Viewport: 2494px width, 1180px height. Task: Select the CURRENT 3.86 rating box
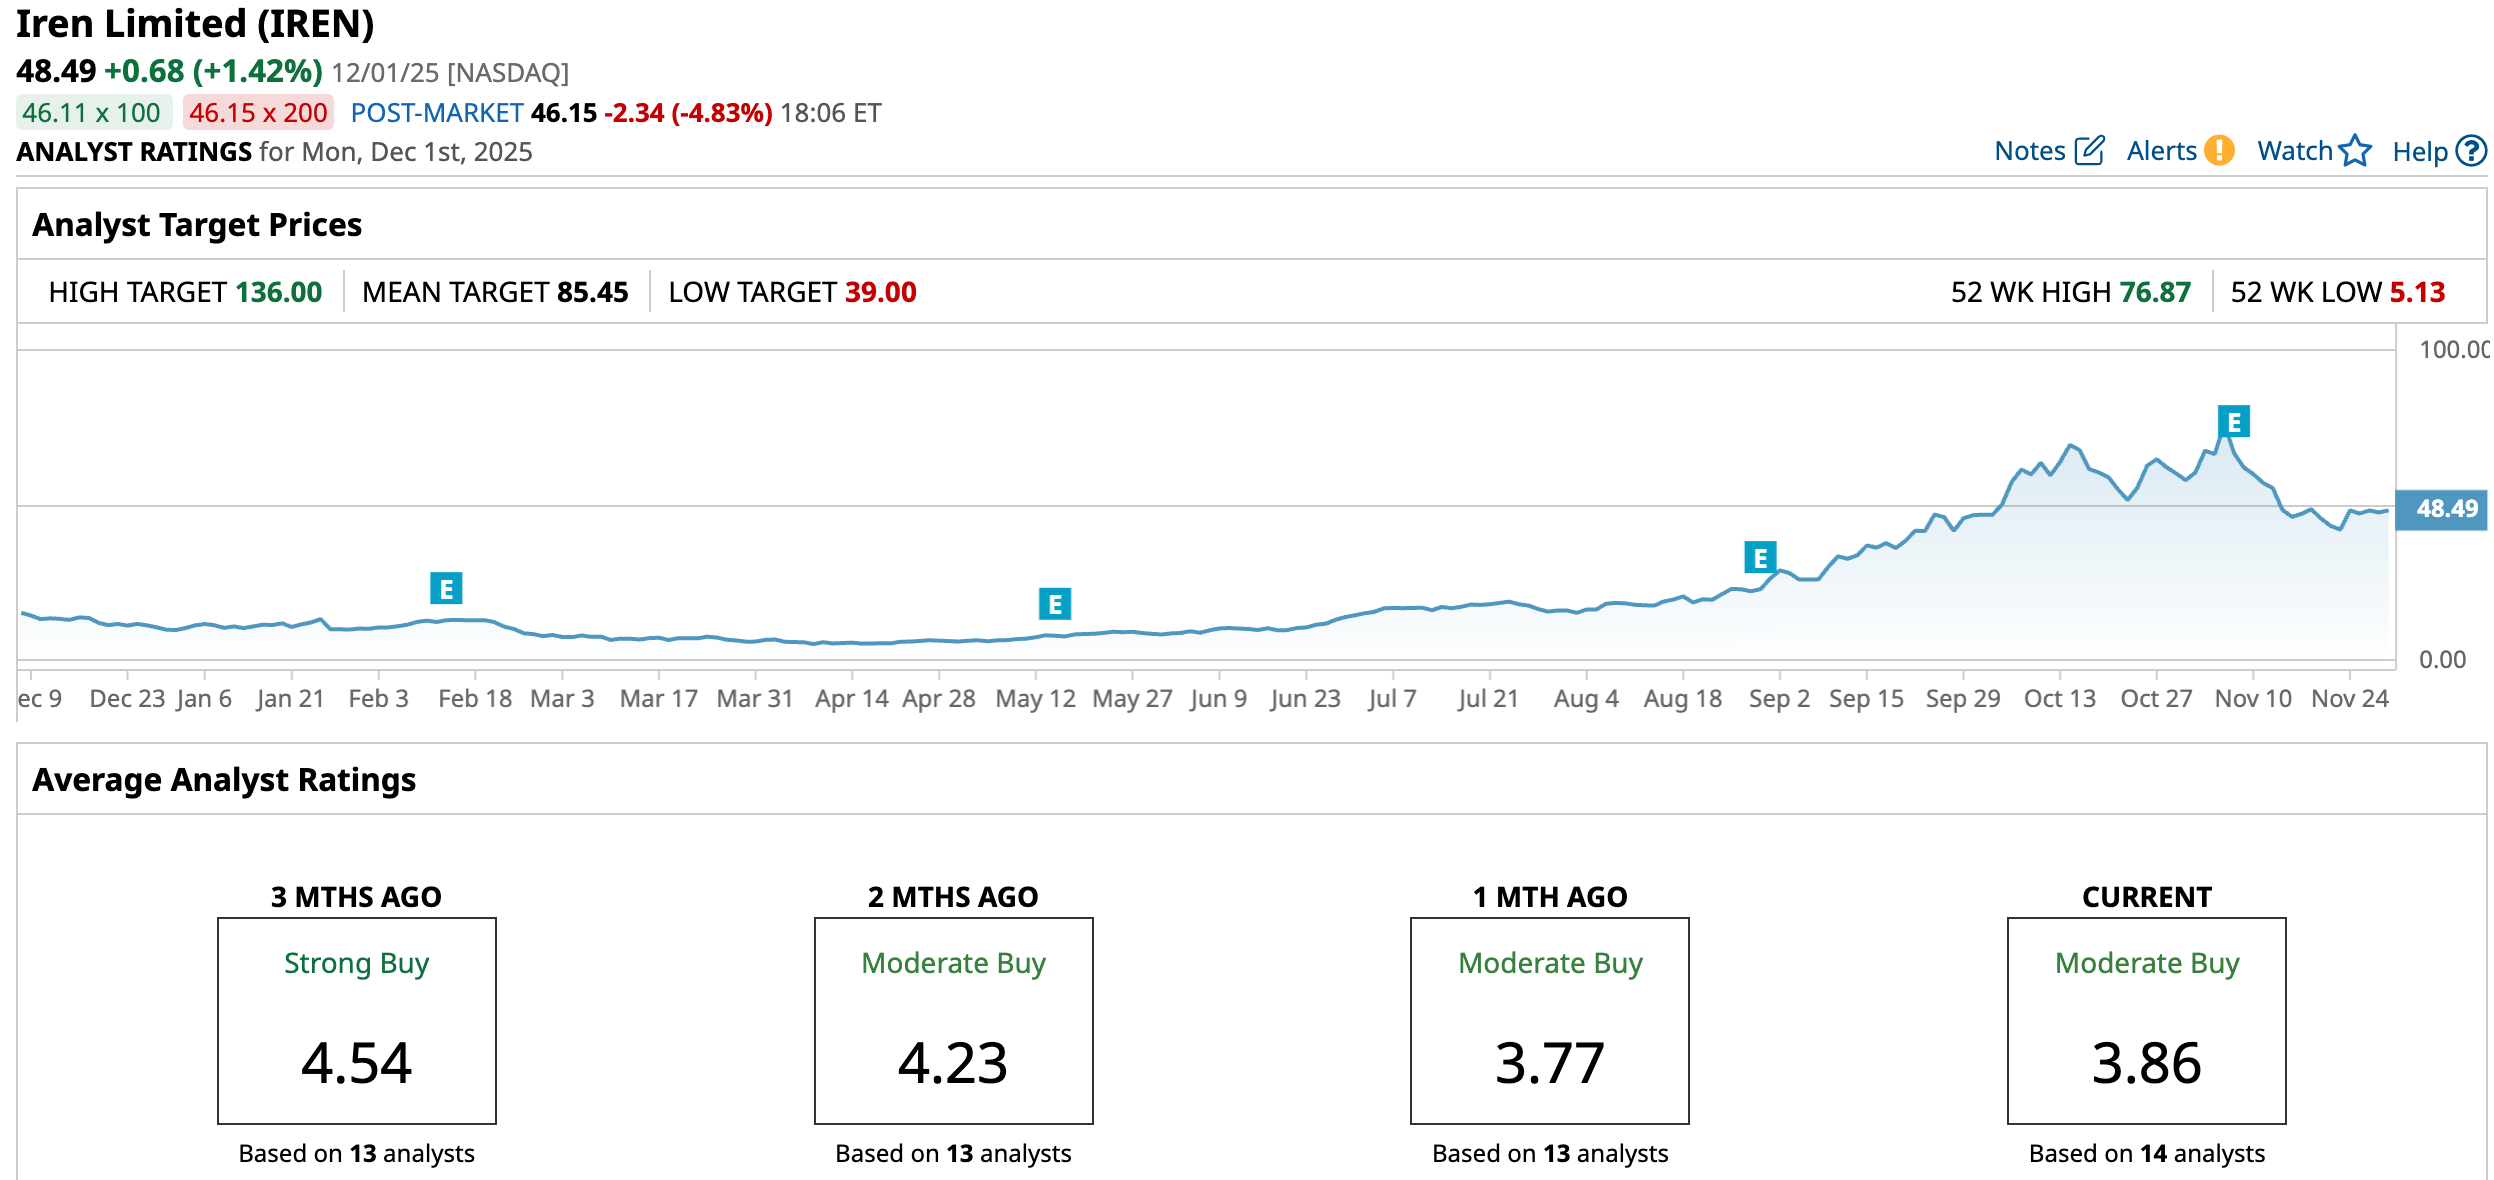click(x=2146, y=1020)
